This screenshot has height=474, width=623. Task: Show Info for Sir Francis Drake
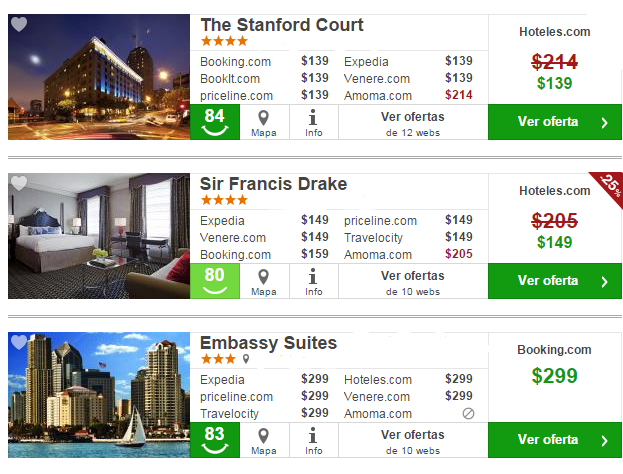click(314, 281)
